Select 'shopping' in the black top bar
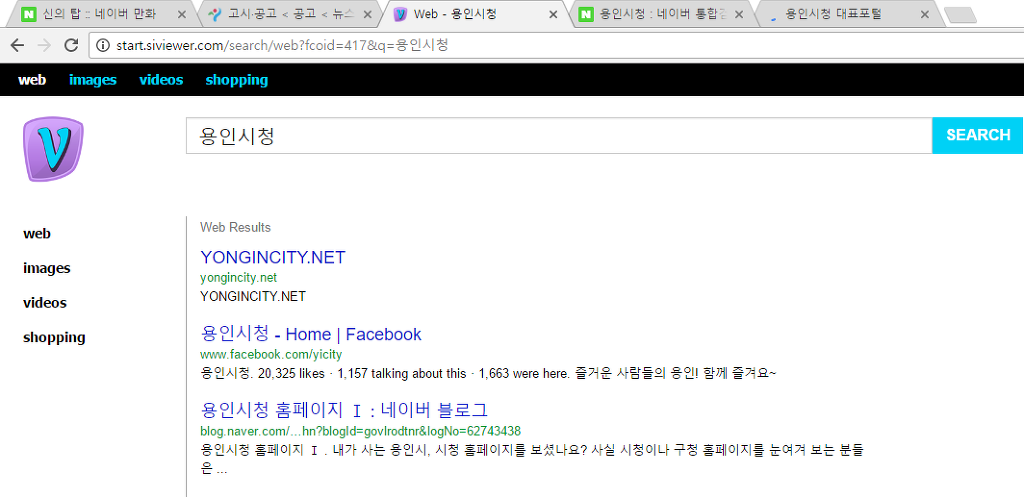This screenshot has height=497, width=1024. point(236,80)
